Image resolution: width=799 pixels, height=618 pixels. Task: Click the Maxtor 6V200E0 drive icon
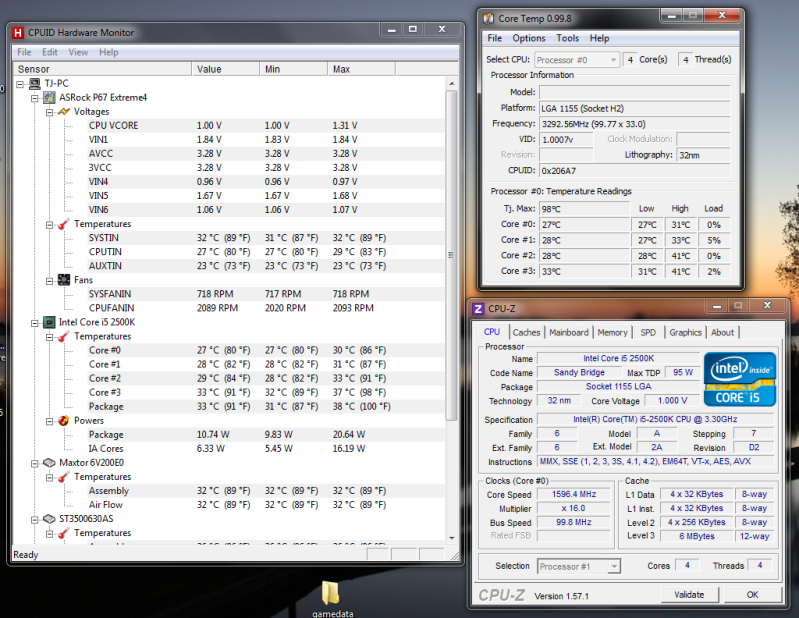point(49,463)
